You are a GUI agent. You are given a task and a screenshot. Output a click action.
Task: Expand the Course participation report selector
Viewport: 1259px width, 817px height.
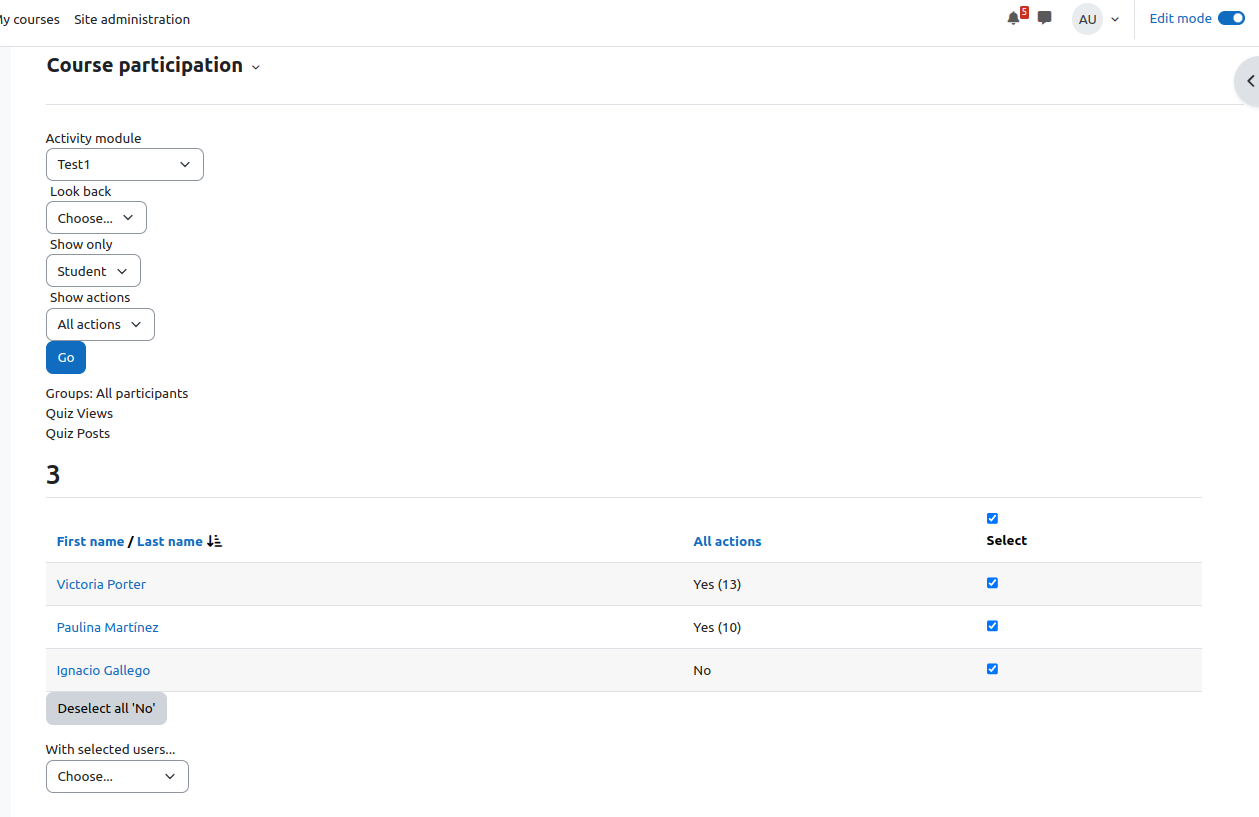tap(255, 67)
